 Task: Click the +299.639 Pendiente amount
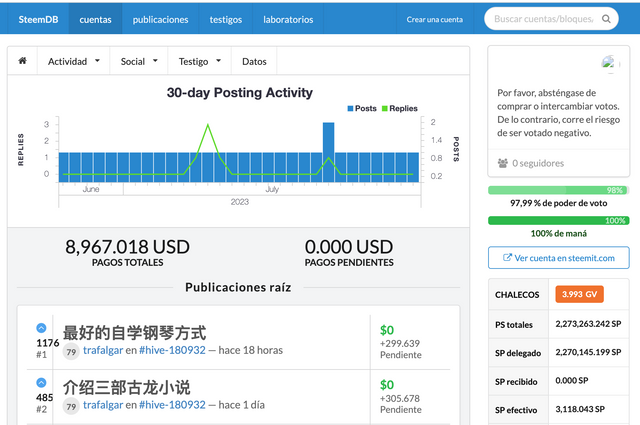[x=400, y=349]
